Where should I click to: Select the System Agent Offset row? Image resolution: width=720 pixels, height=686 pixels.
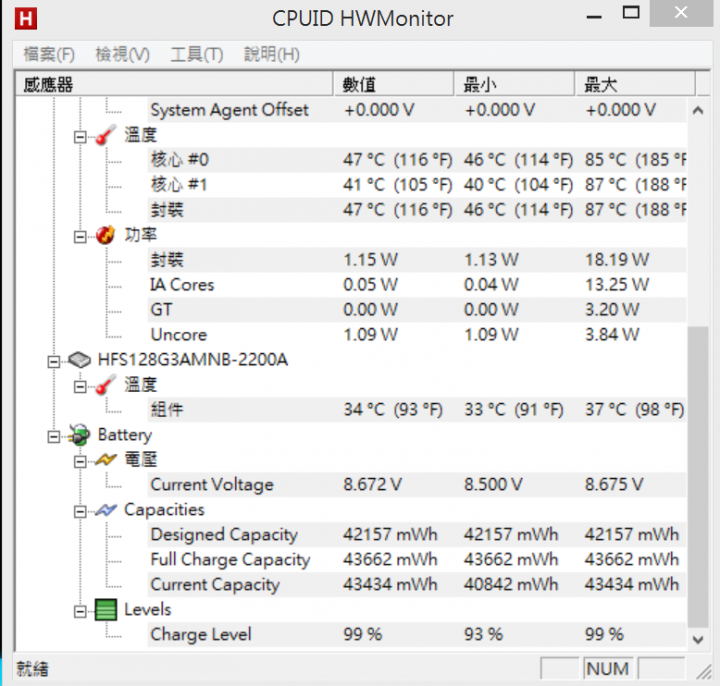click(x=417, y=110)
